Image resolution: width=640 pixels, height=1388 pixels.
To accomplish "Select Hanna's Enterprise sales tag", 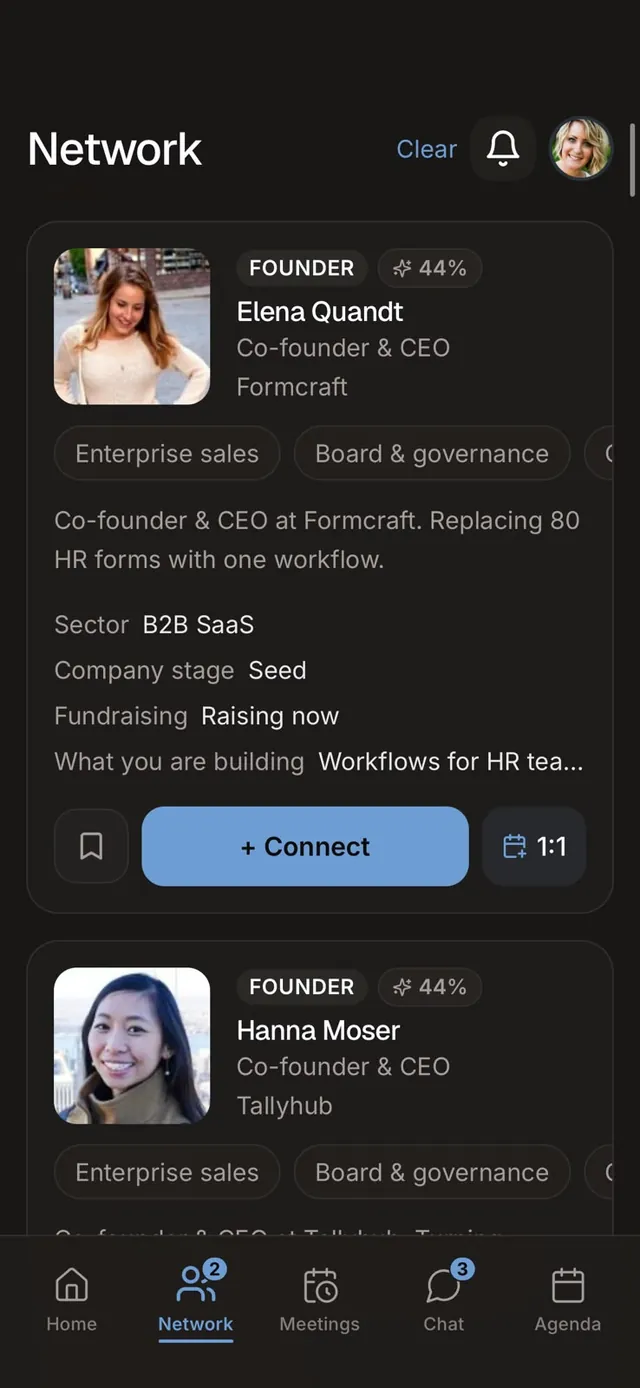I will coord(167,1172).
